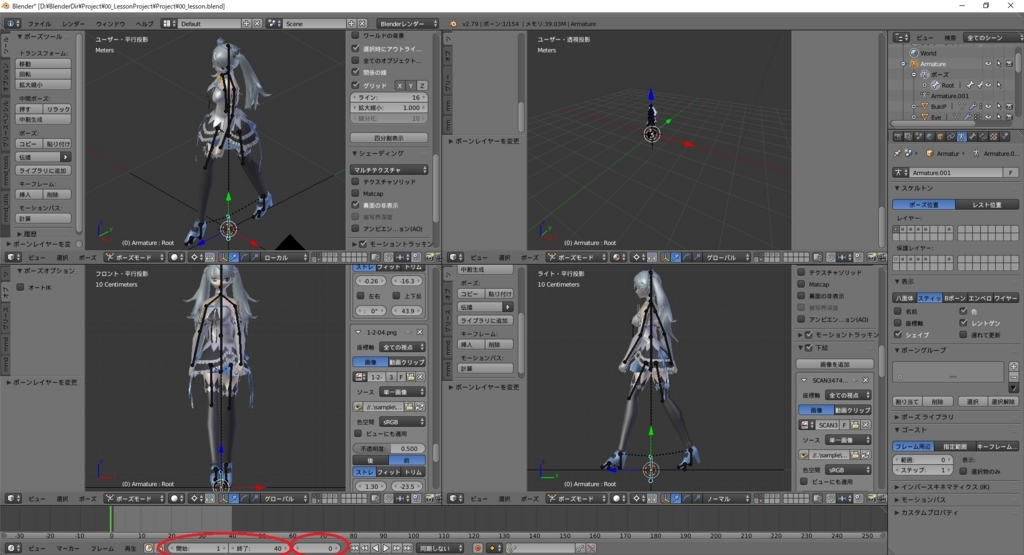Toggle the Z axis grid button
The width and height of the screenshot is (1024, 555).
point(422,85)
